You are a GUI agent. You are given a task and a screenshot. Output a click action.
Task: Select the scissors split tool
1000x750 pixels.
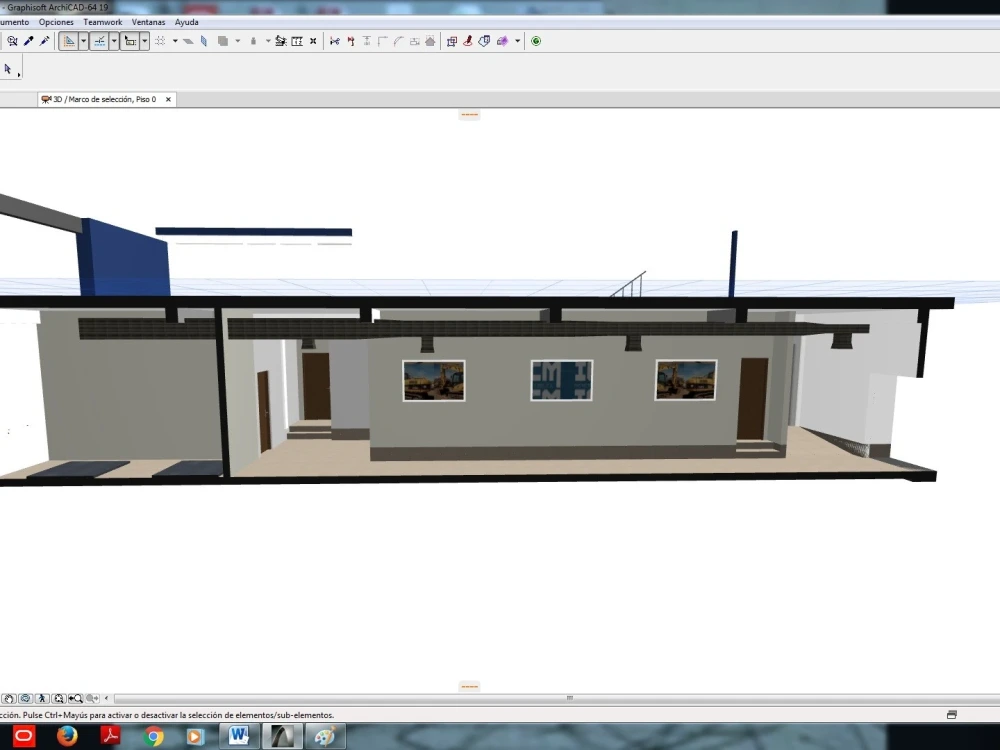coord(334,41)
